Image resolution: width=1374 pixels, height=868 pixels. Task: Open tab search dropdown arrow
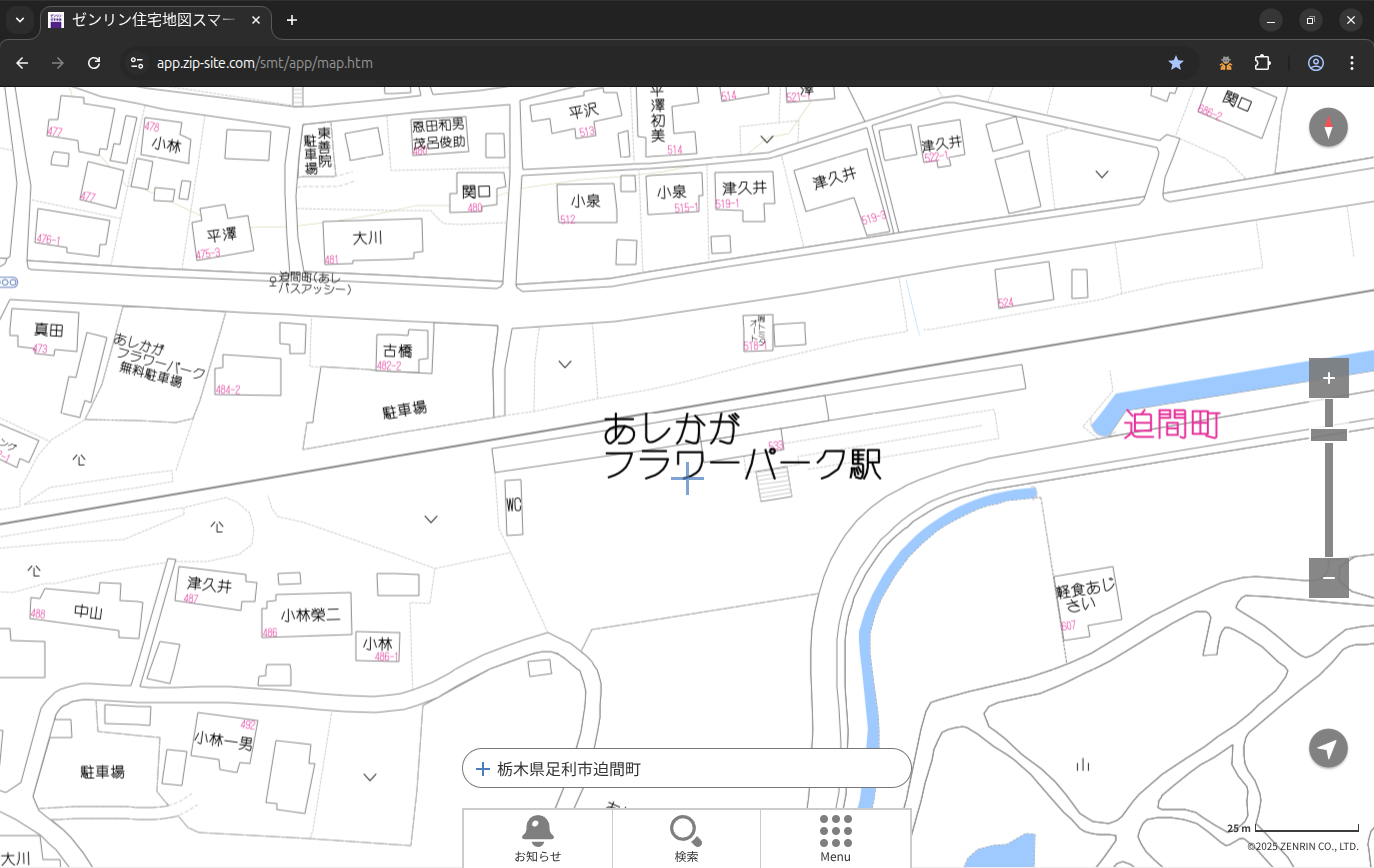click(x=19, y=20)
